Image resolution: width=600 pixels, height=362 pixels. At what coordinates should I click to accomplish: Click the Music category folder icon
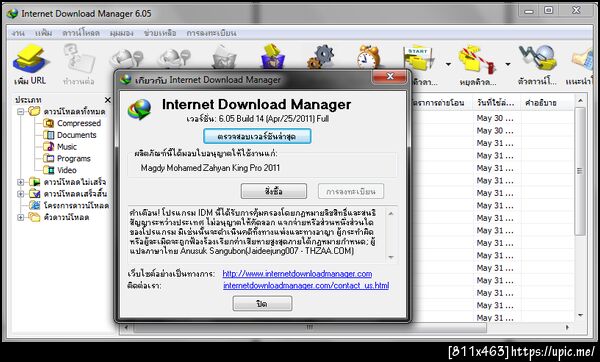click(49, 147)
